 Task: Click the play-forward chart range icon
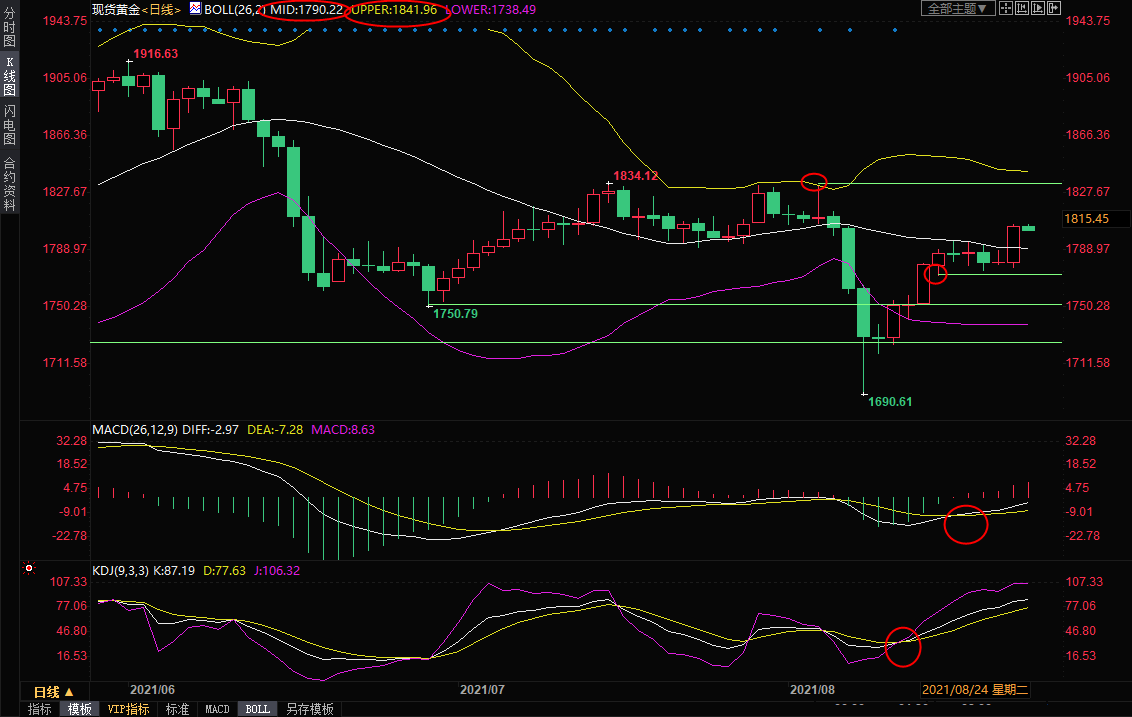(x=1038, y=8)
